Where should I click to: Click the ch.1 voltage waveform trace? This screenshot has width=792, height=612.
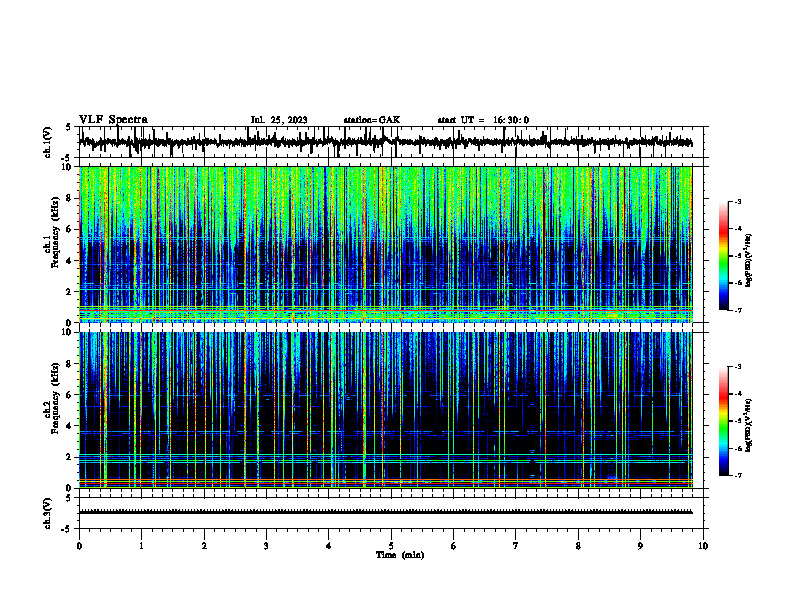(x=385, y=142)
